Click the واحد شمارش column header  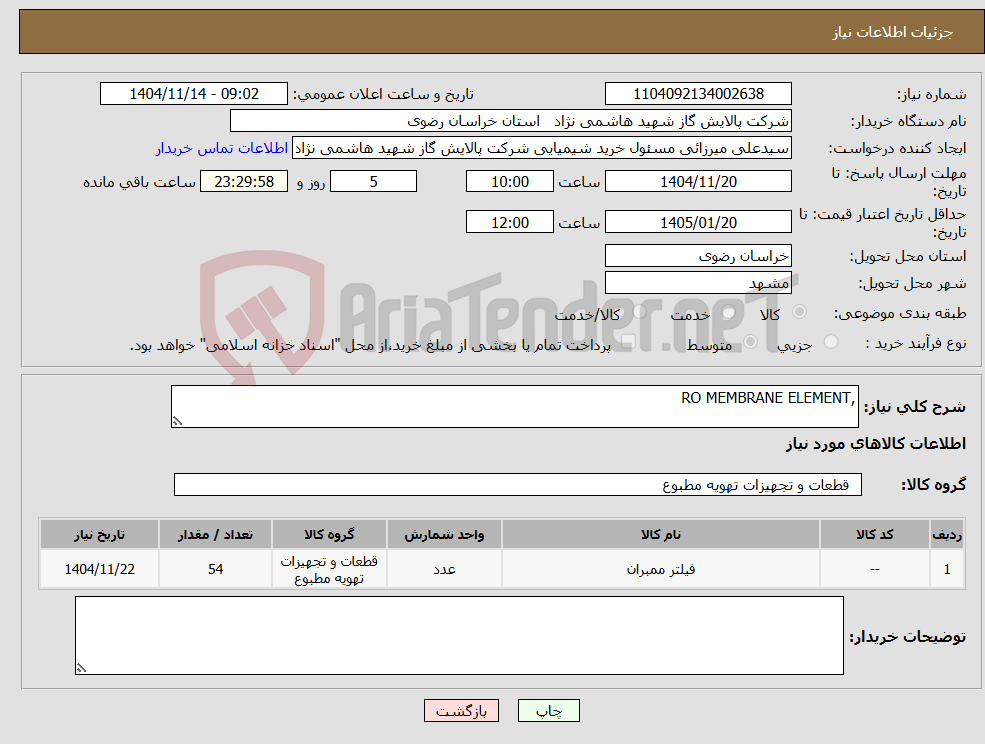[x=444, y=534]
